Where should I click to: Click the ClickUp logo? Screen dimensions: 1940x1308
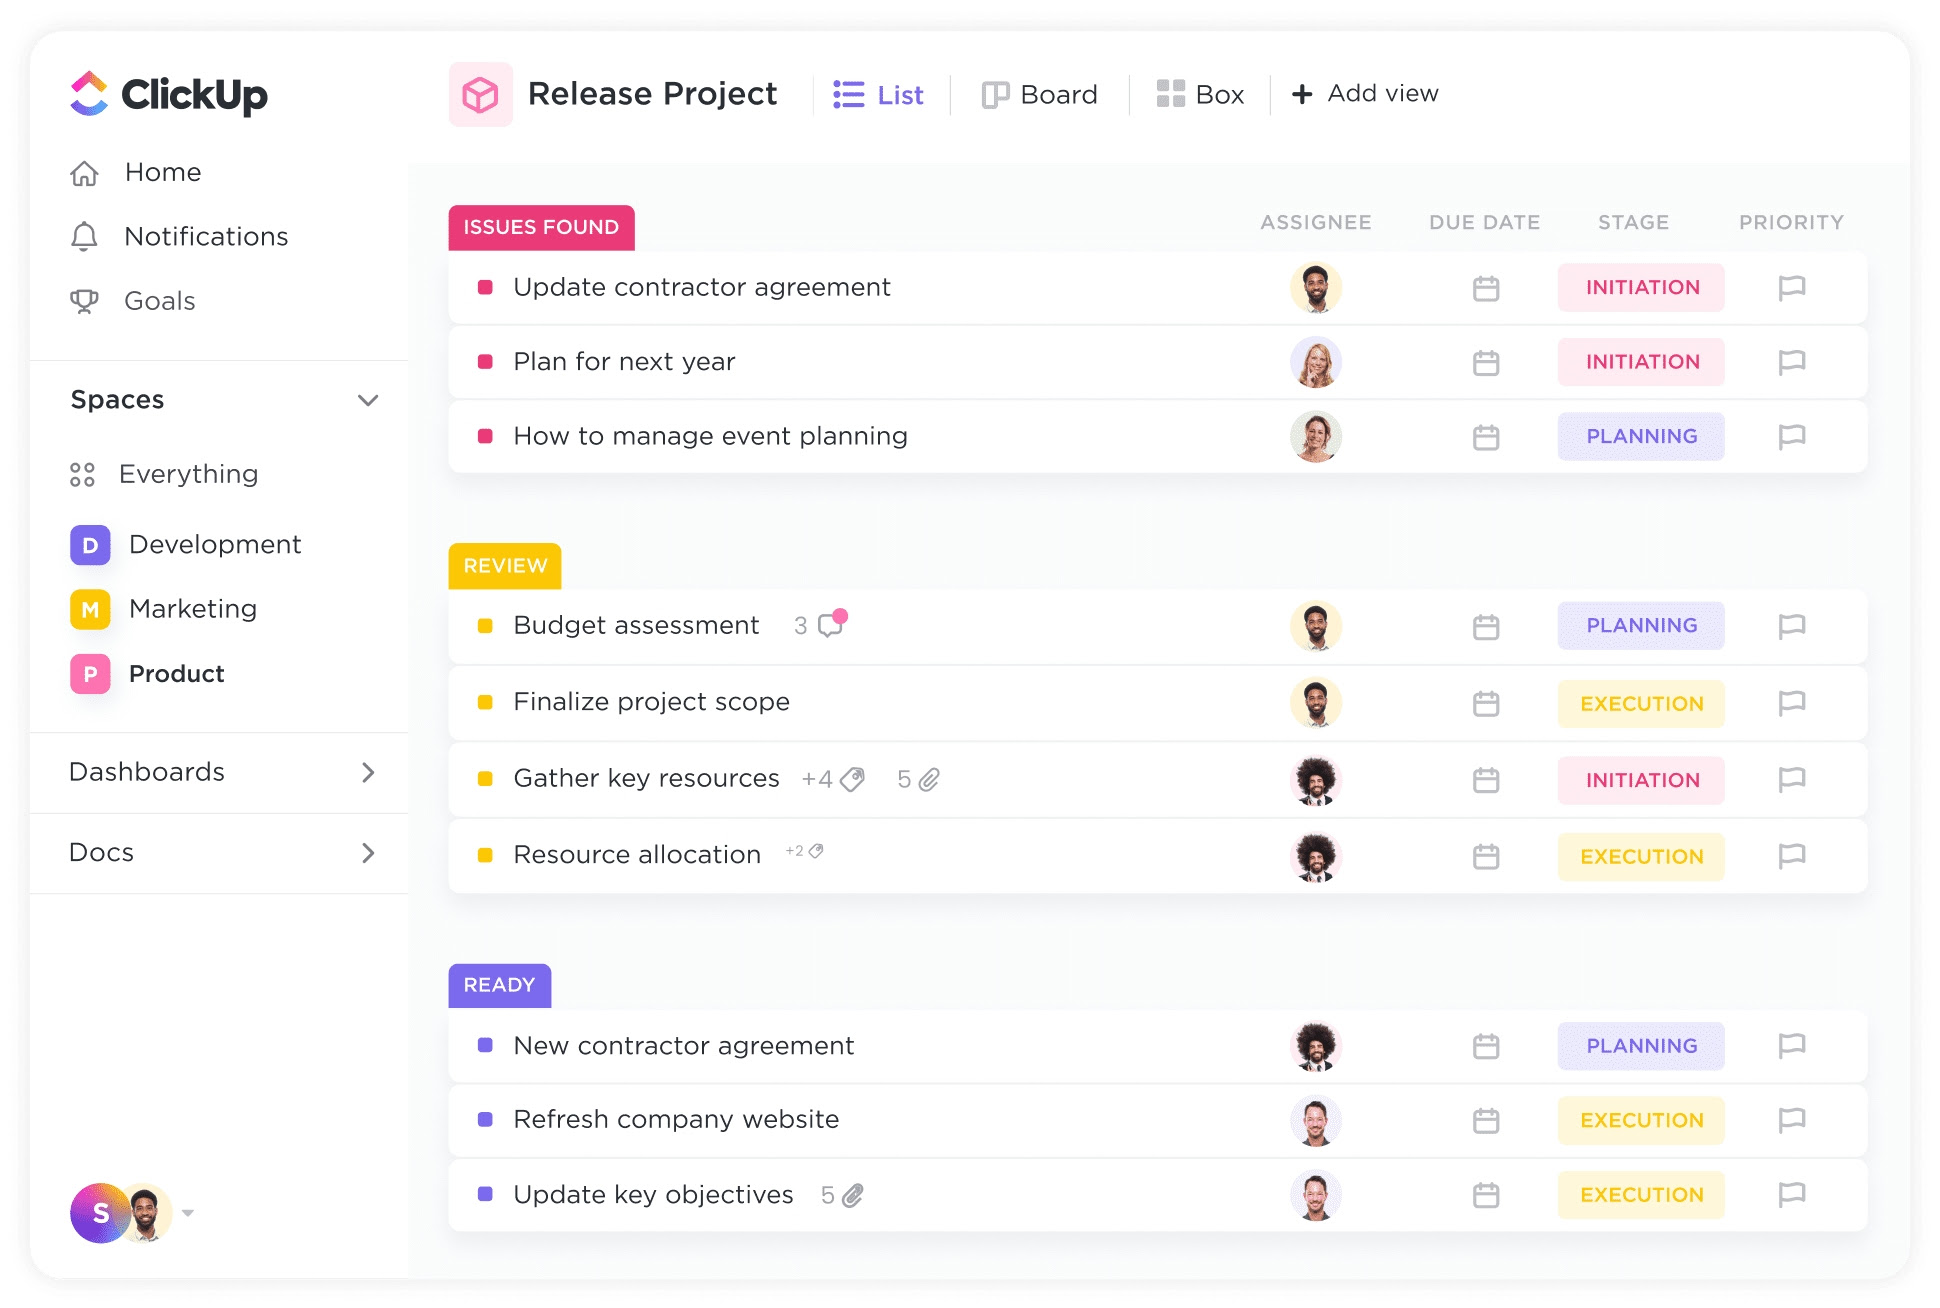(168, 95)
